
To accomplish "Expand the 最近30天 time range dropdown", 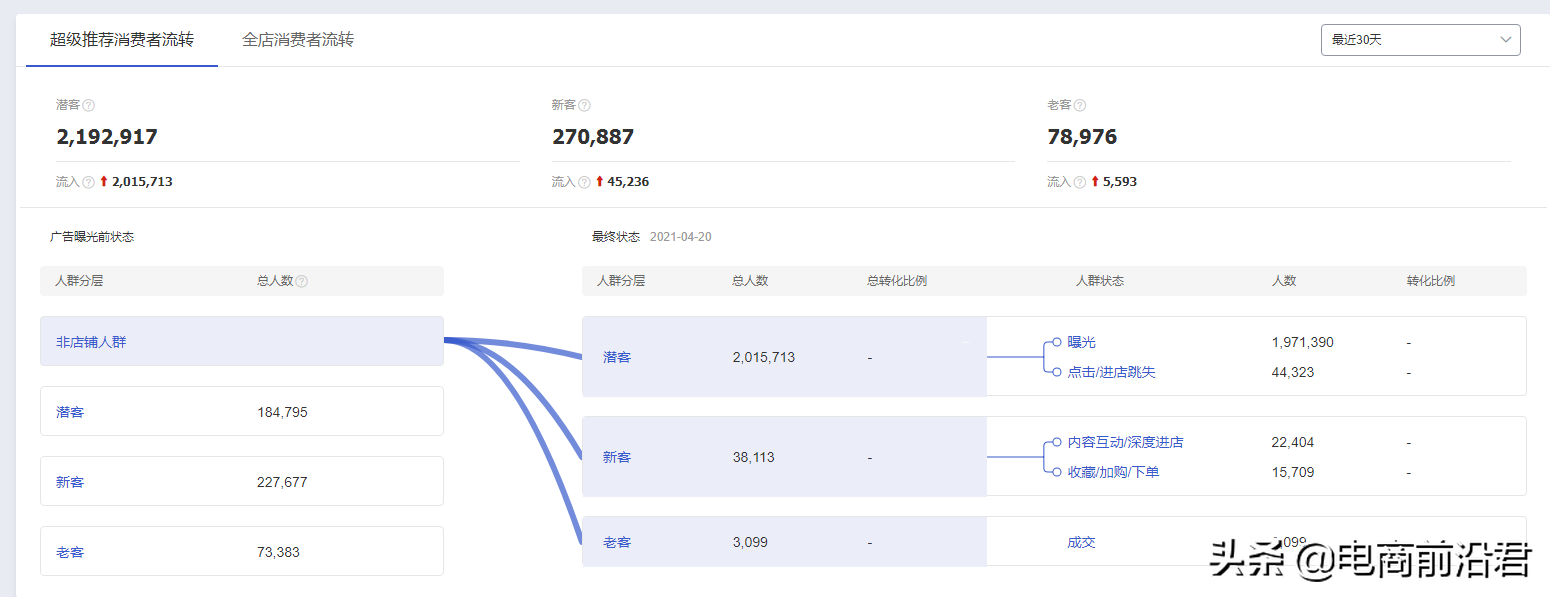I will pyautogui.click(x=1418, y=39).
